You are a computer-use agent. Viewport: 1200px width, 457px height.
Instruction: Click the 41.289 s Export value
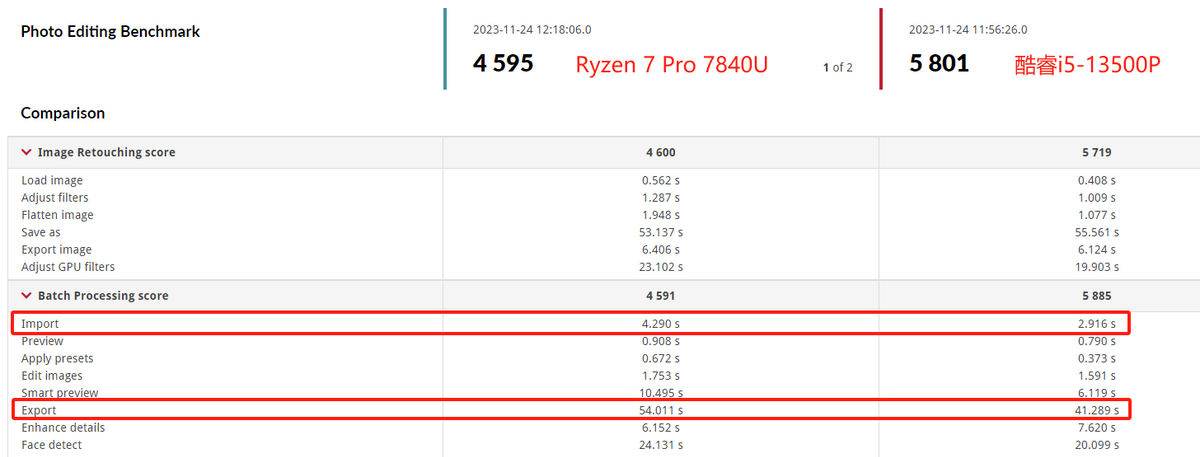[1097, 410]
